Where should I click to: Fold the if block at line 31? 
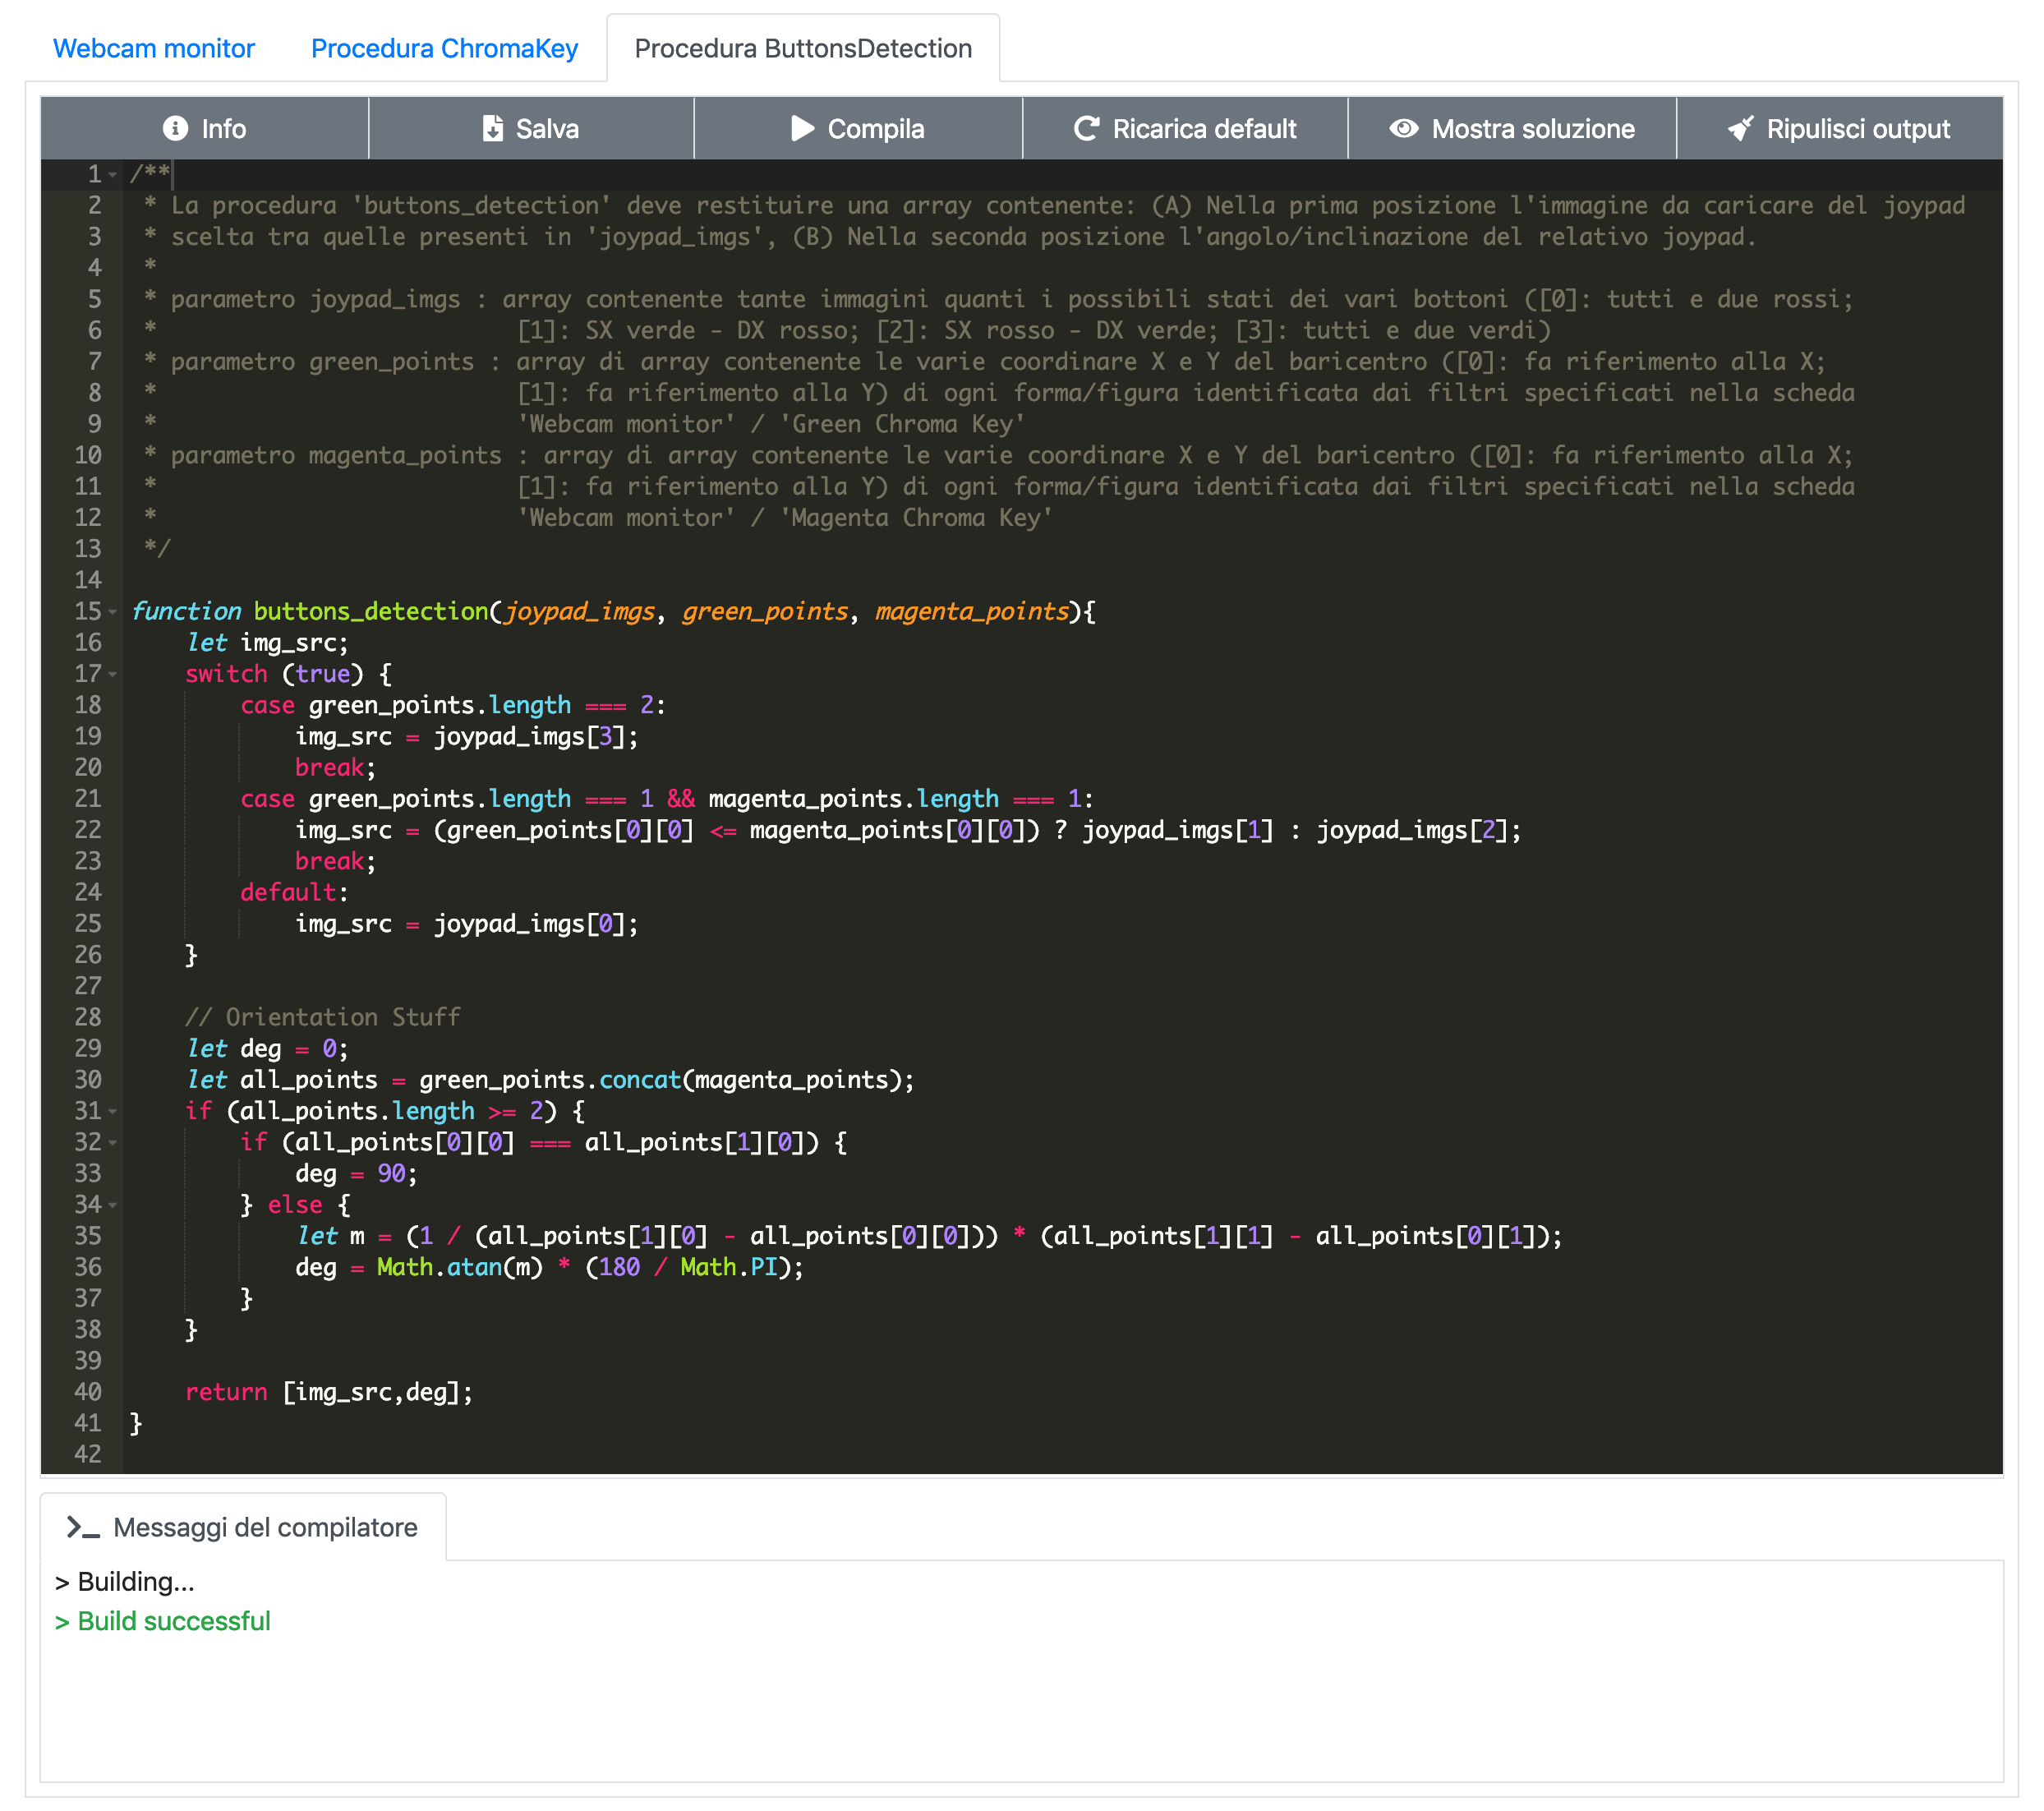[113, 1111]
